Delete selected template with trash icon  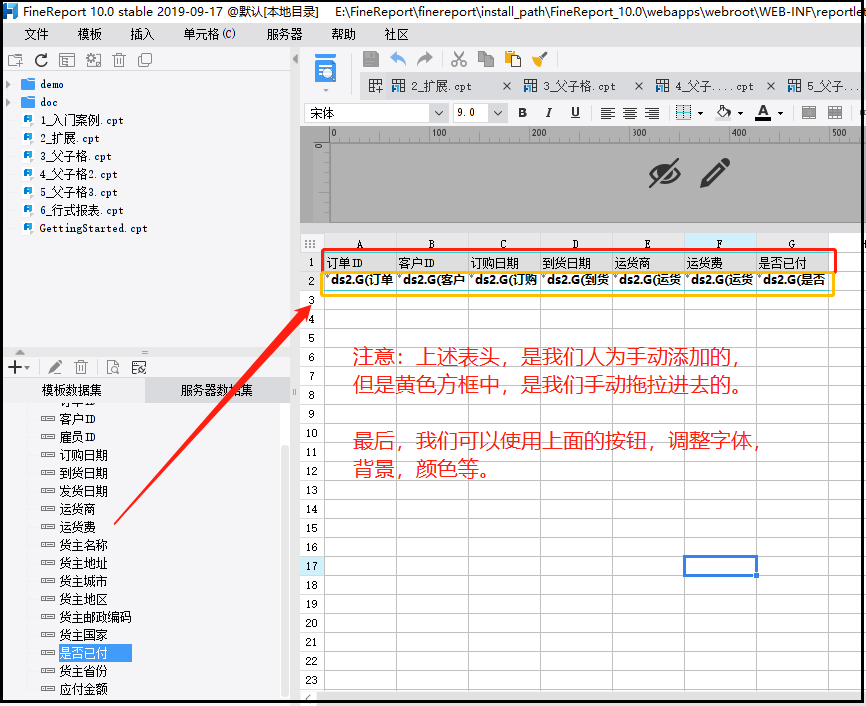pos(119,60)
